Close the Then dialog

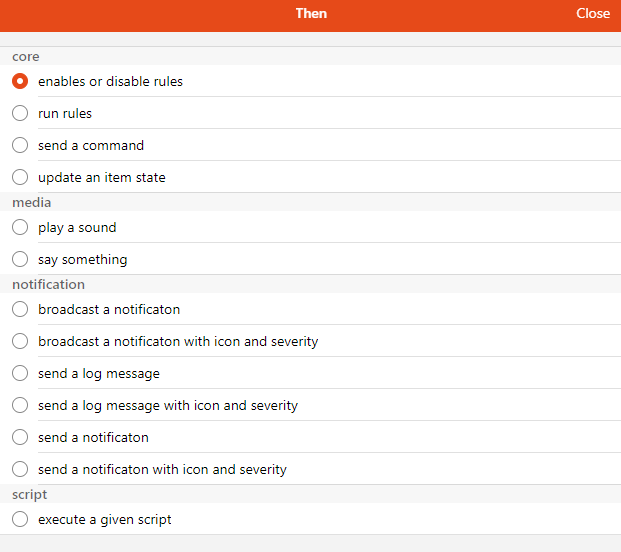pyautogui.click(x=593, y=13)
